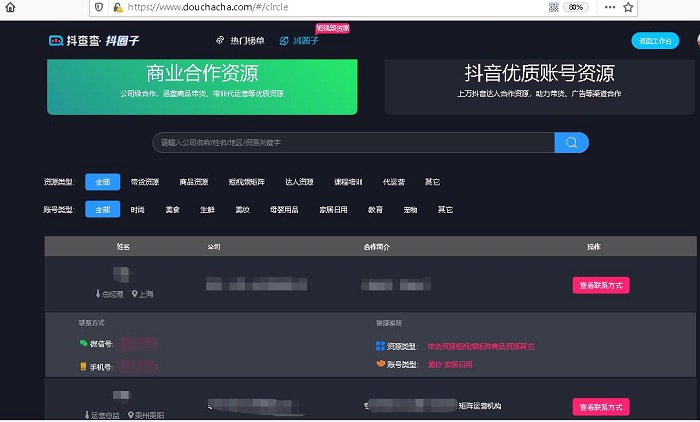The height and width of the screenshot is (422, 700).
Task: Filter resource type by 商品资源
Action: pyautogui.click(x=194, y=182)
